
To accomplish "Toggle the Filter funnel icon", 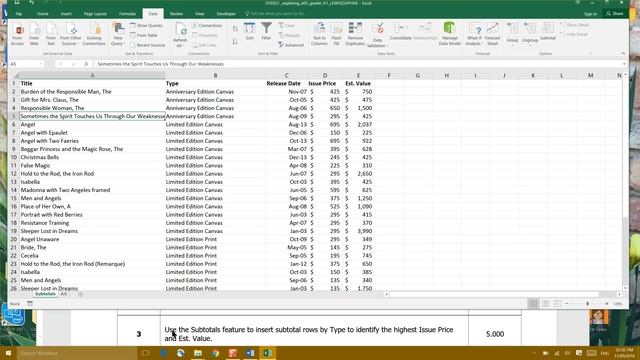I will [x=266, y=32].
